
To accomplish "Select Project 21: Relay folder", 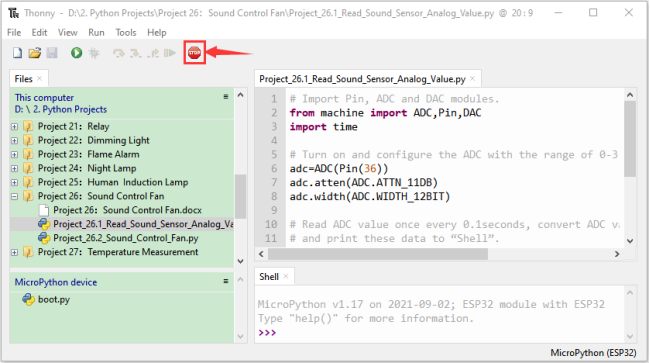I will 73,126.
